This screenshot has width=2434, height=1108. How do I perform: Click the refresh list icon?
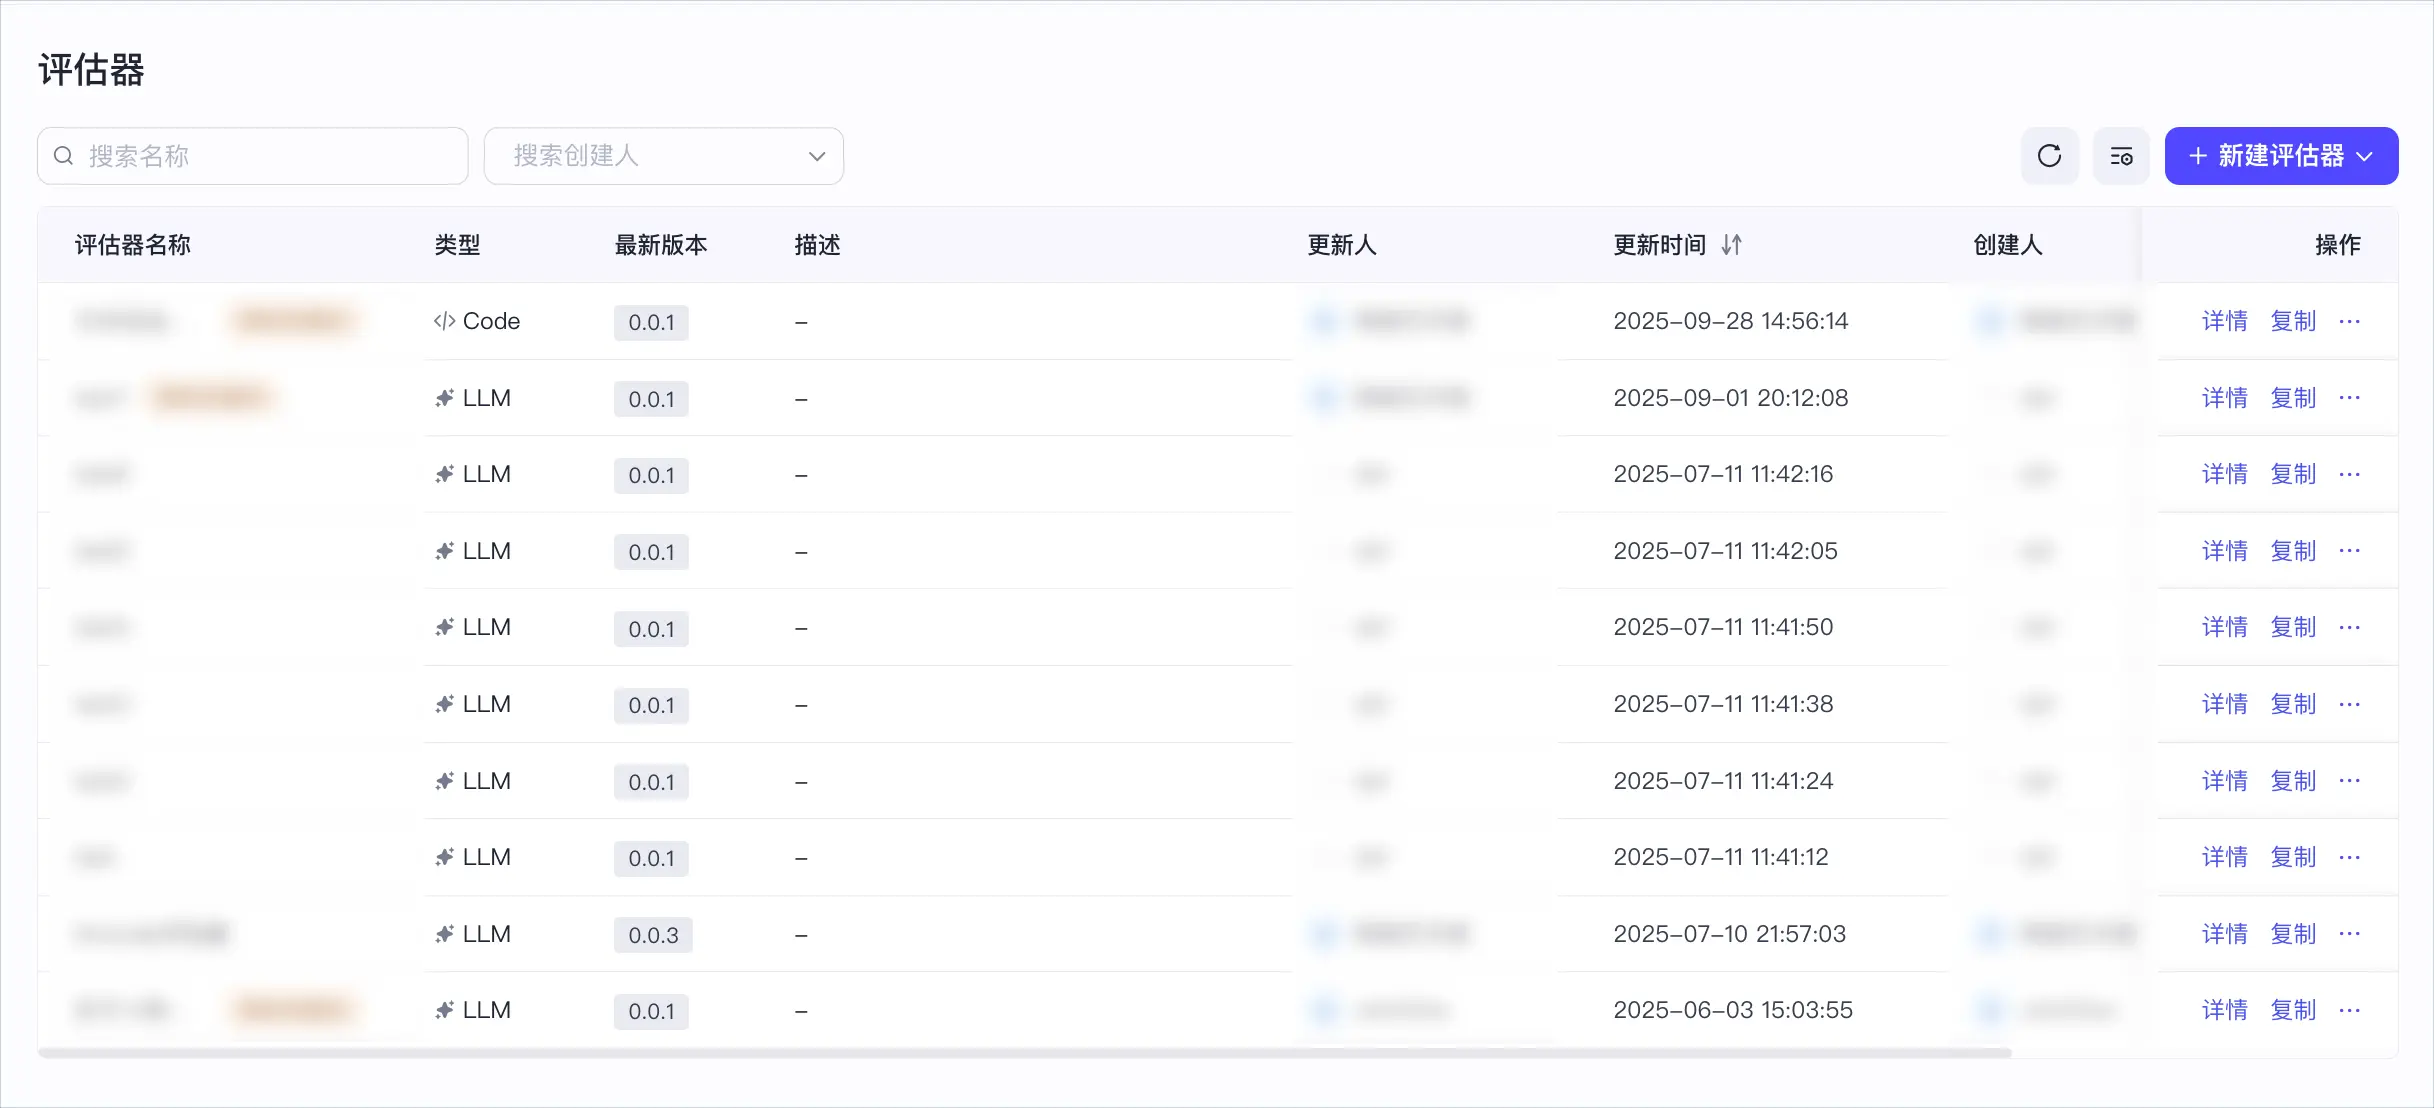click(x=2049, y=156)
